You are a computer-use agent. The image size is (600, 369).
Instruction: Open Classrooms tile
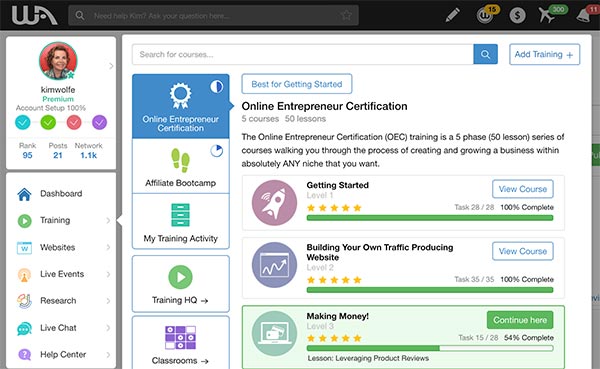pos(181,343)
